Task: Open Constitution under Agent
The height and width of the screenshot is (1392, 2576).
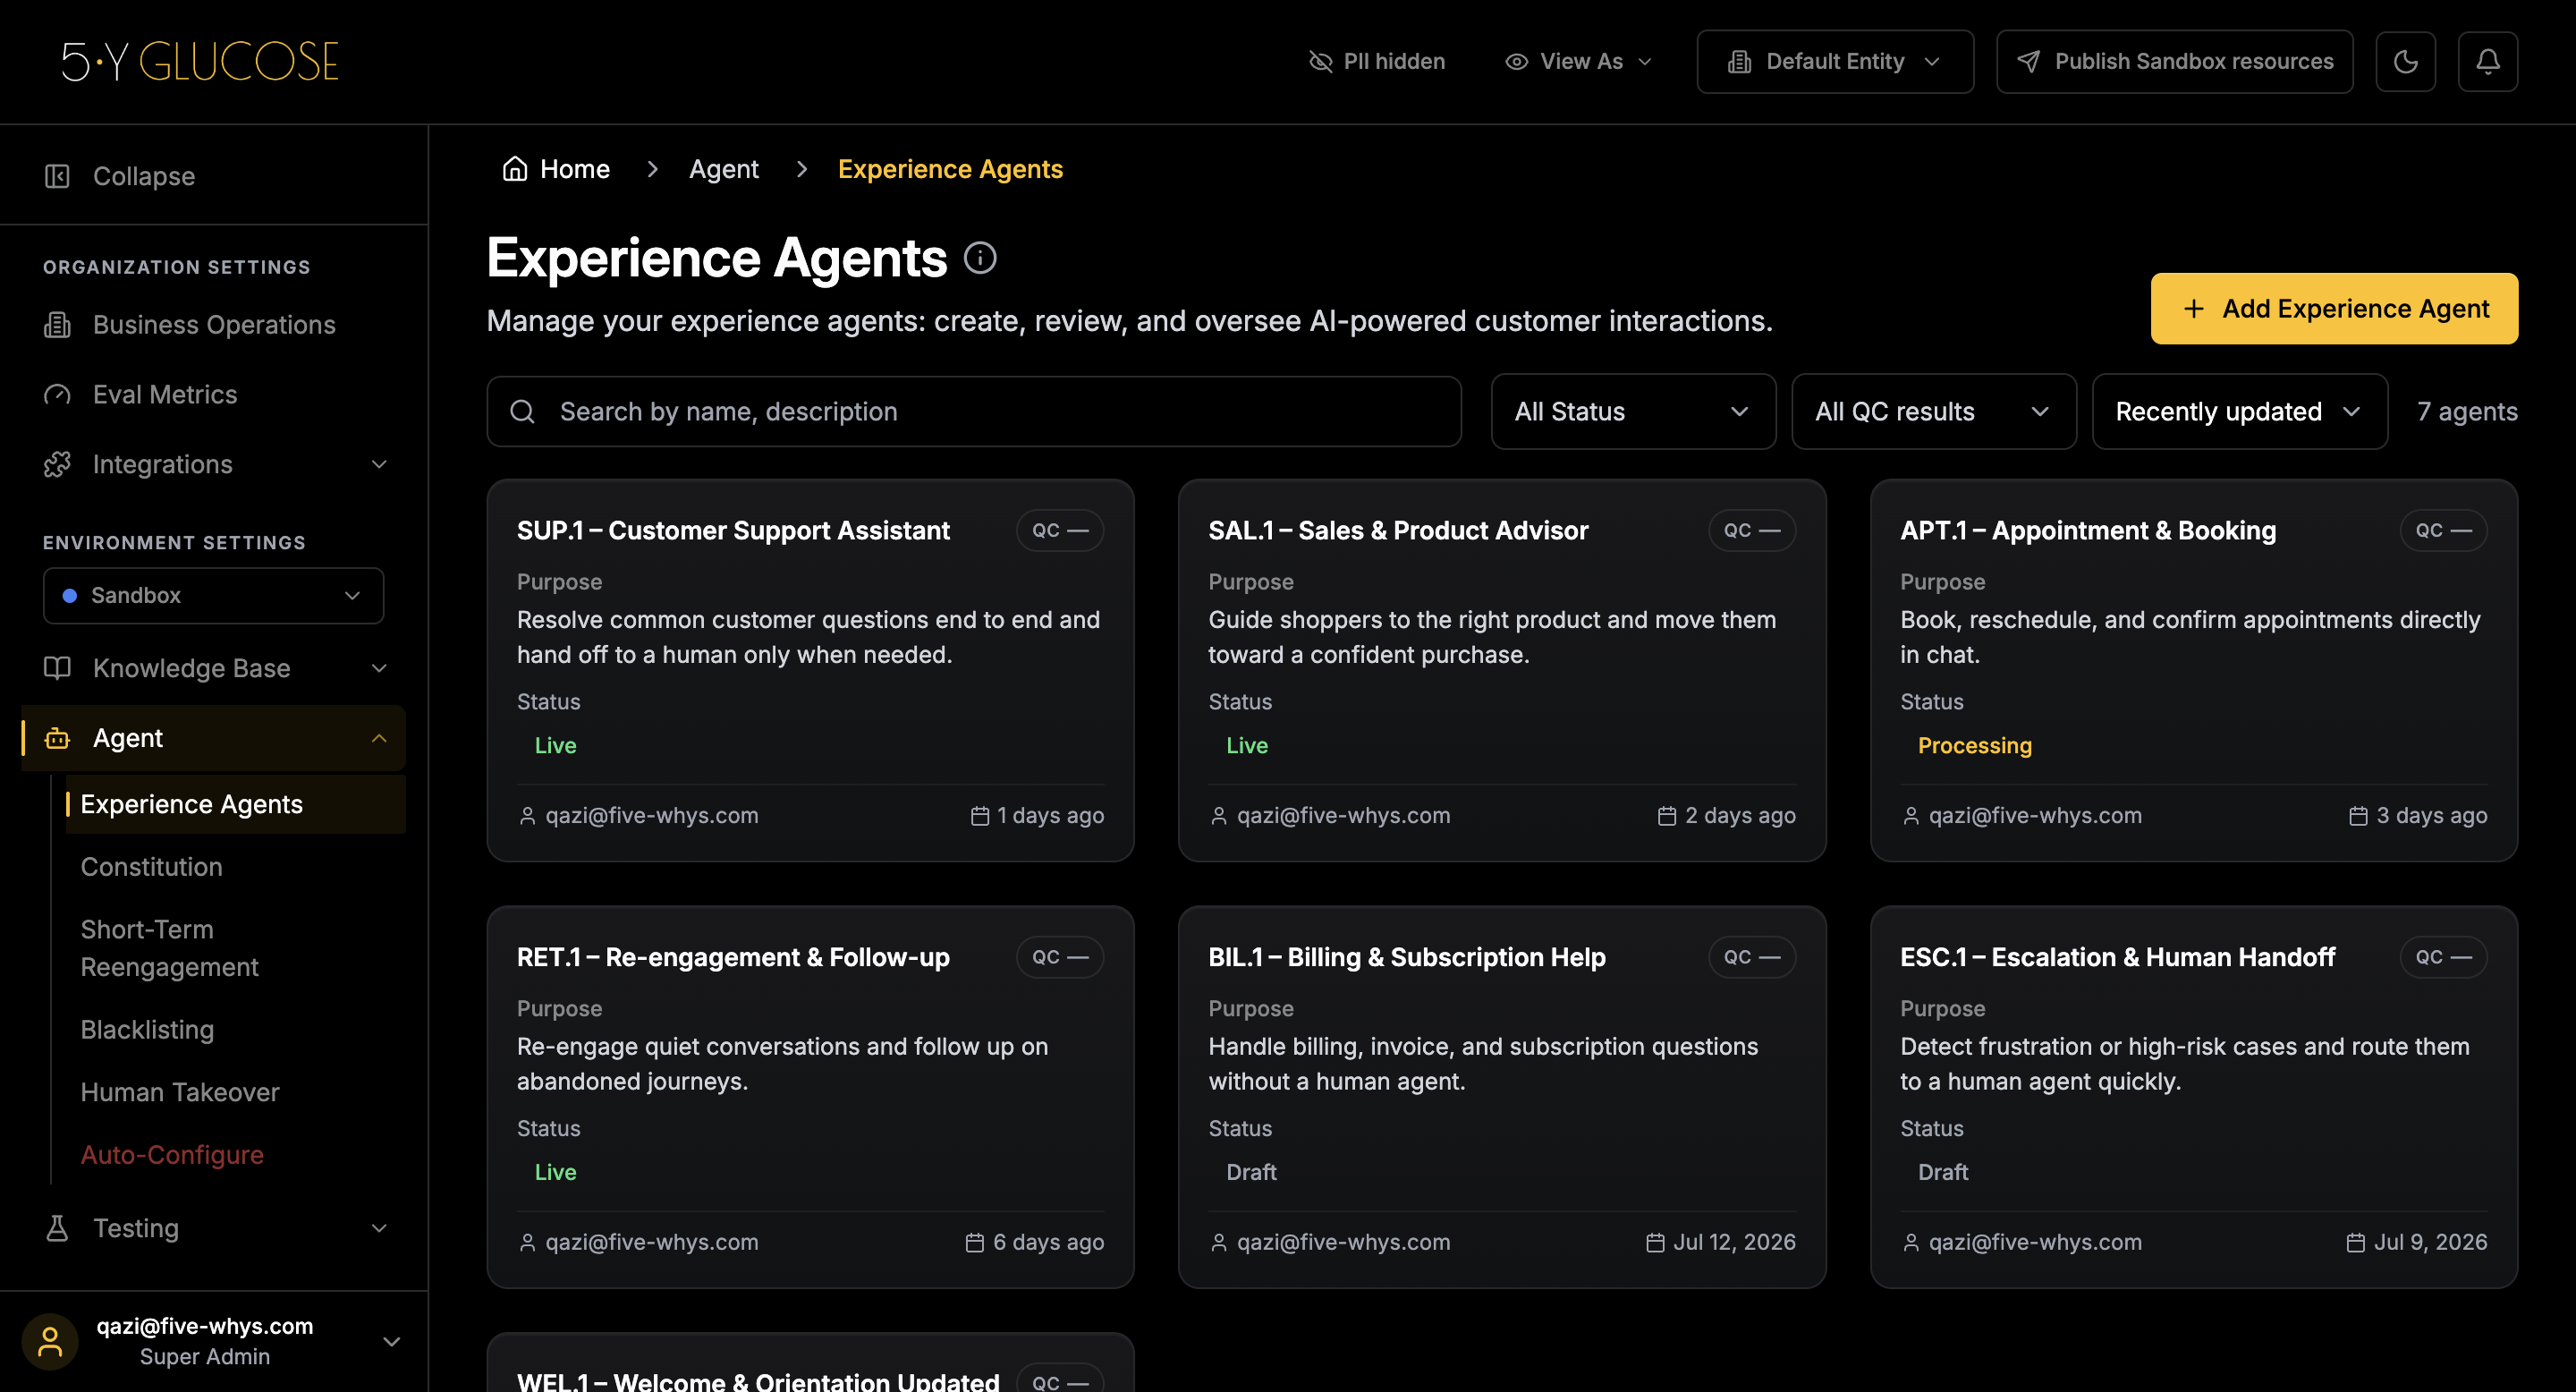Action: click(151, 866)
